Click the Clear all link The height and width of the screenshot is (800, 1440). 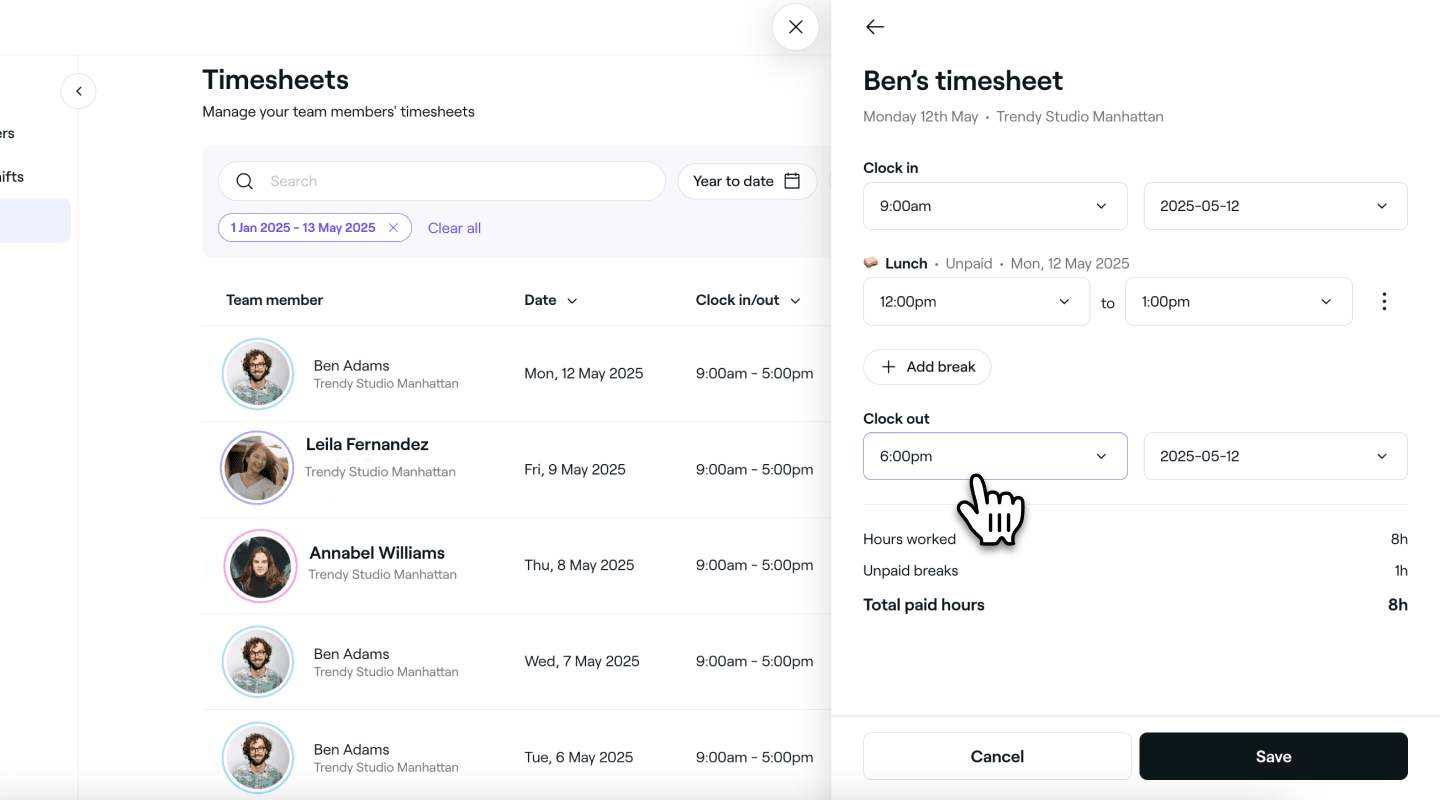(454, 228)
